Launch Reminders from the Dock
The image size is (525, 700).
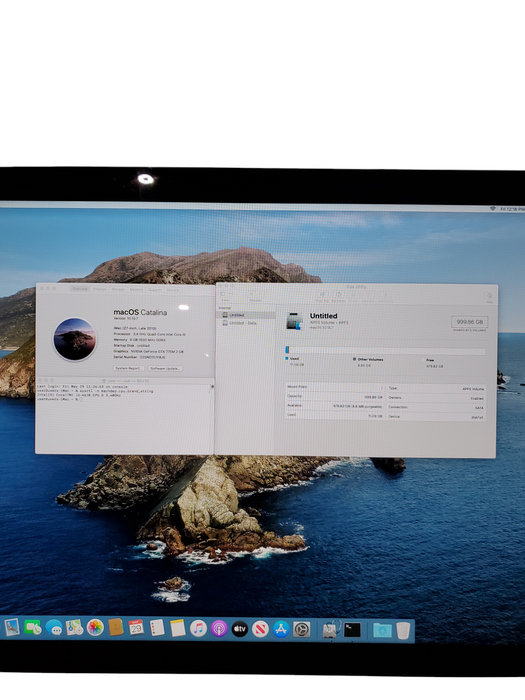[x=157, y=628]
